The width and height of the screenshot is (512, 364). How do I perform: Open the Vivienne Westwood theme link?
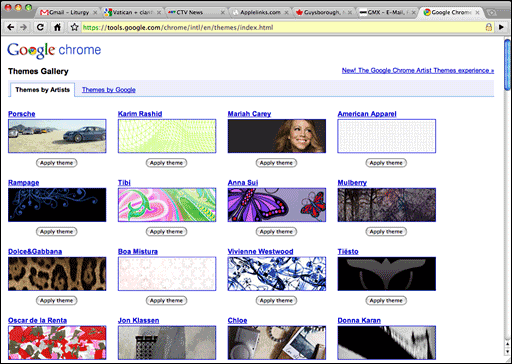point(260,251)
